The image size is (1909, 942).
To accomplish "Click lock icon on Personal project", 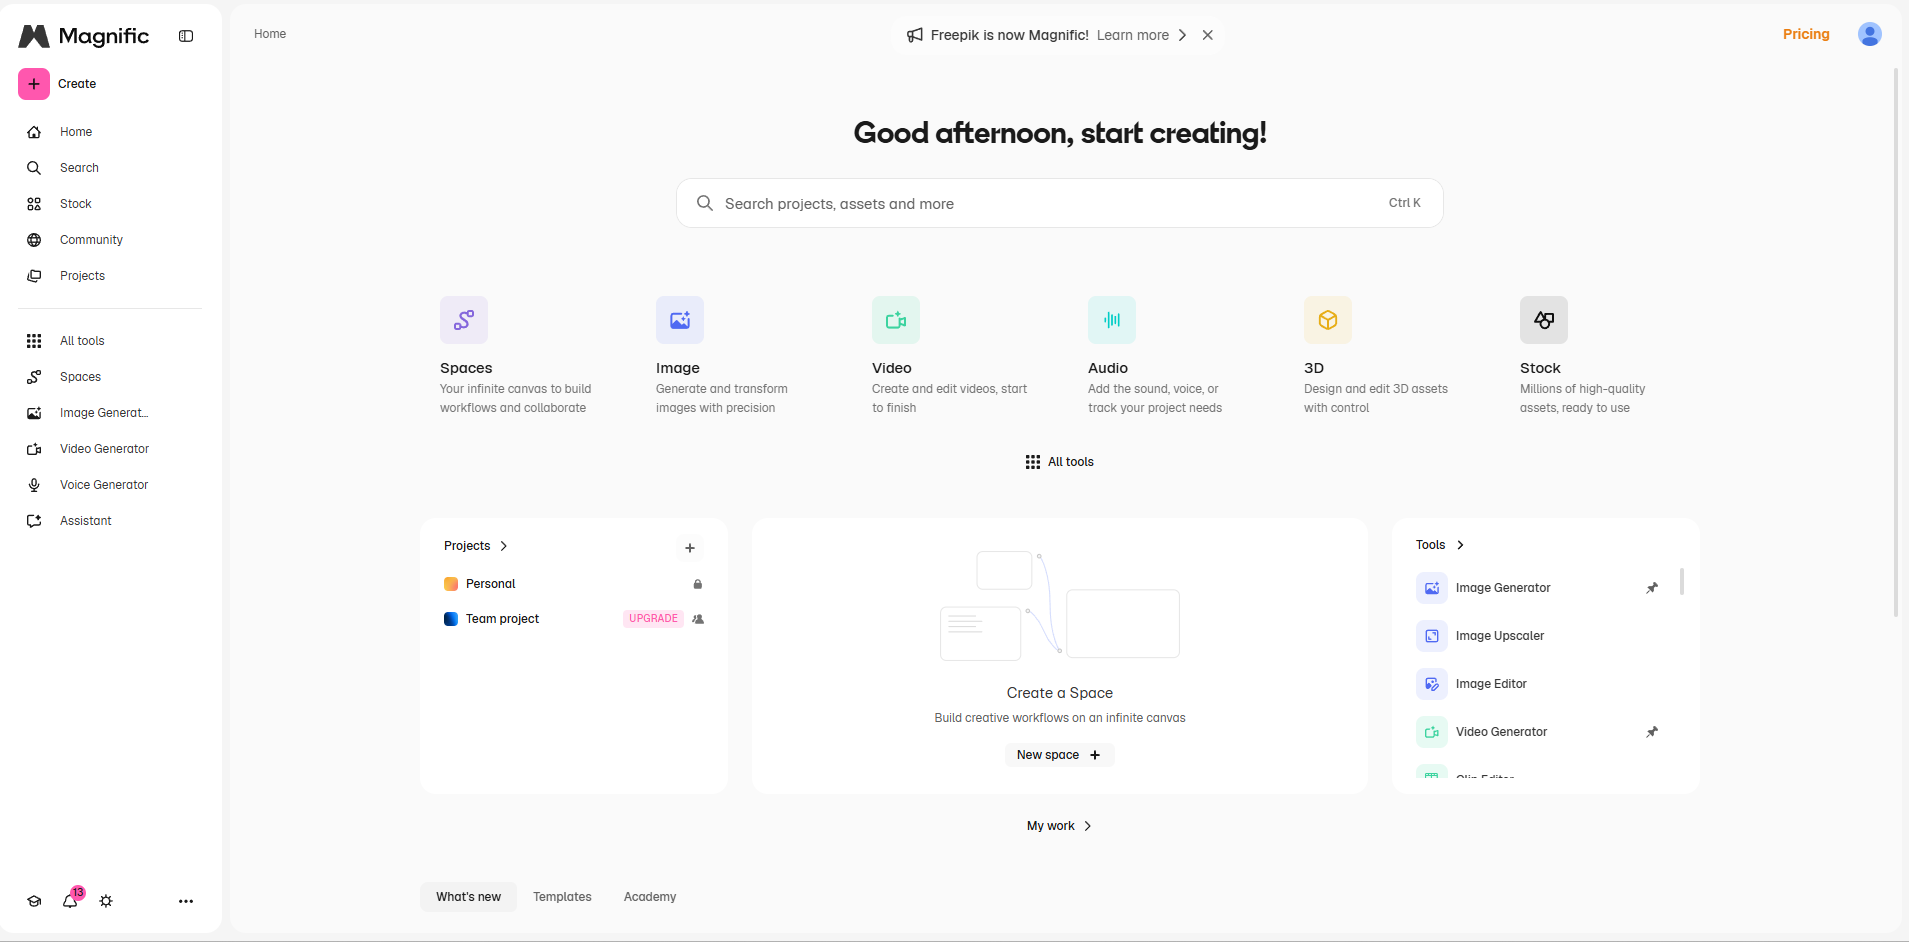I will click(698, 584).
